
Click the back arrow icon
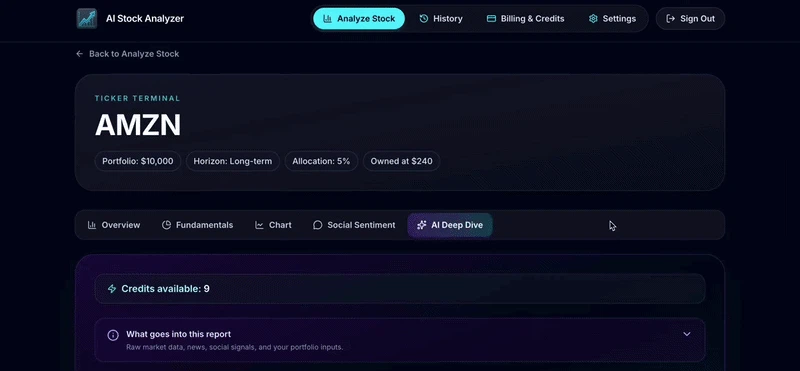pos(80,54)
